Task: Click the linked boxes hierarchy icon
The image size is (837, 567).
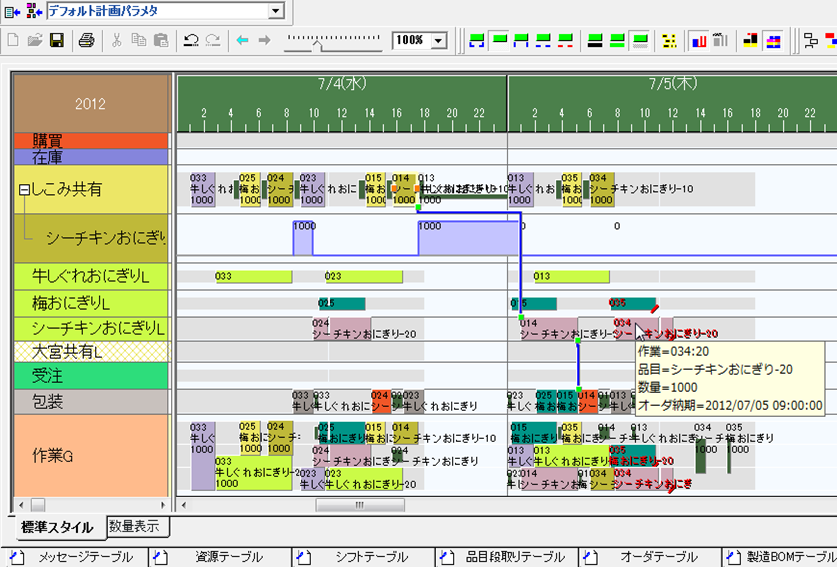Action: pyautogui.click(x=810, y=41)
